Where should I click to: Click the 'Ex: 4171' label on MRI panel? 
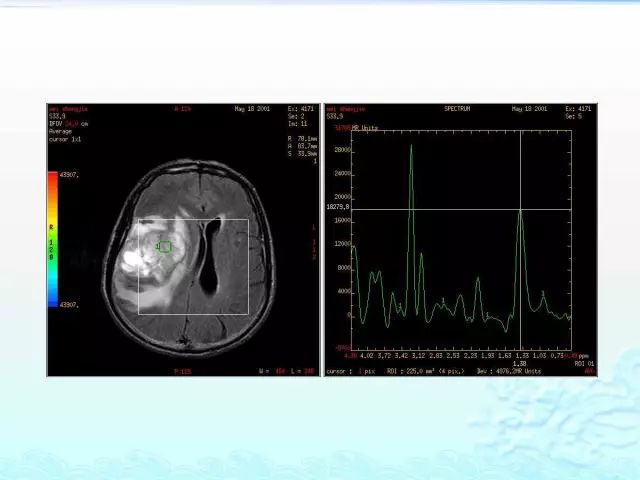tap(301, 109)
